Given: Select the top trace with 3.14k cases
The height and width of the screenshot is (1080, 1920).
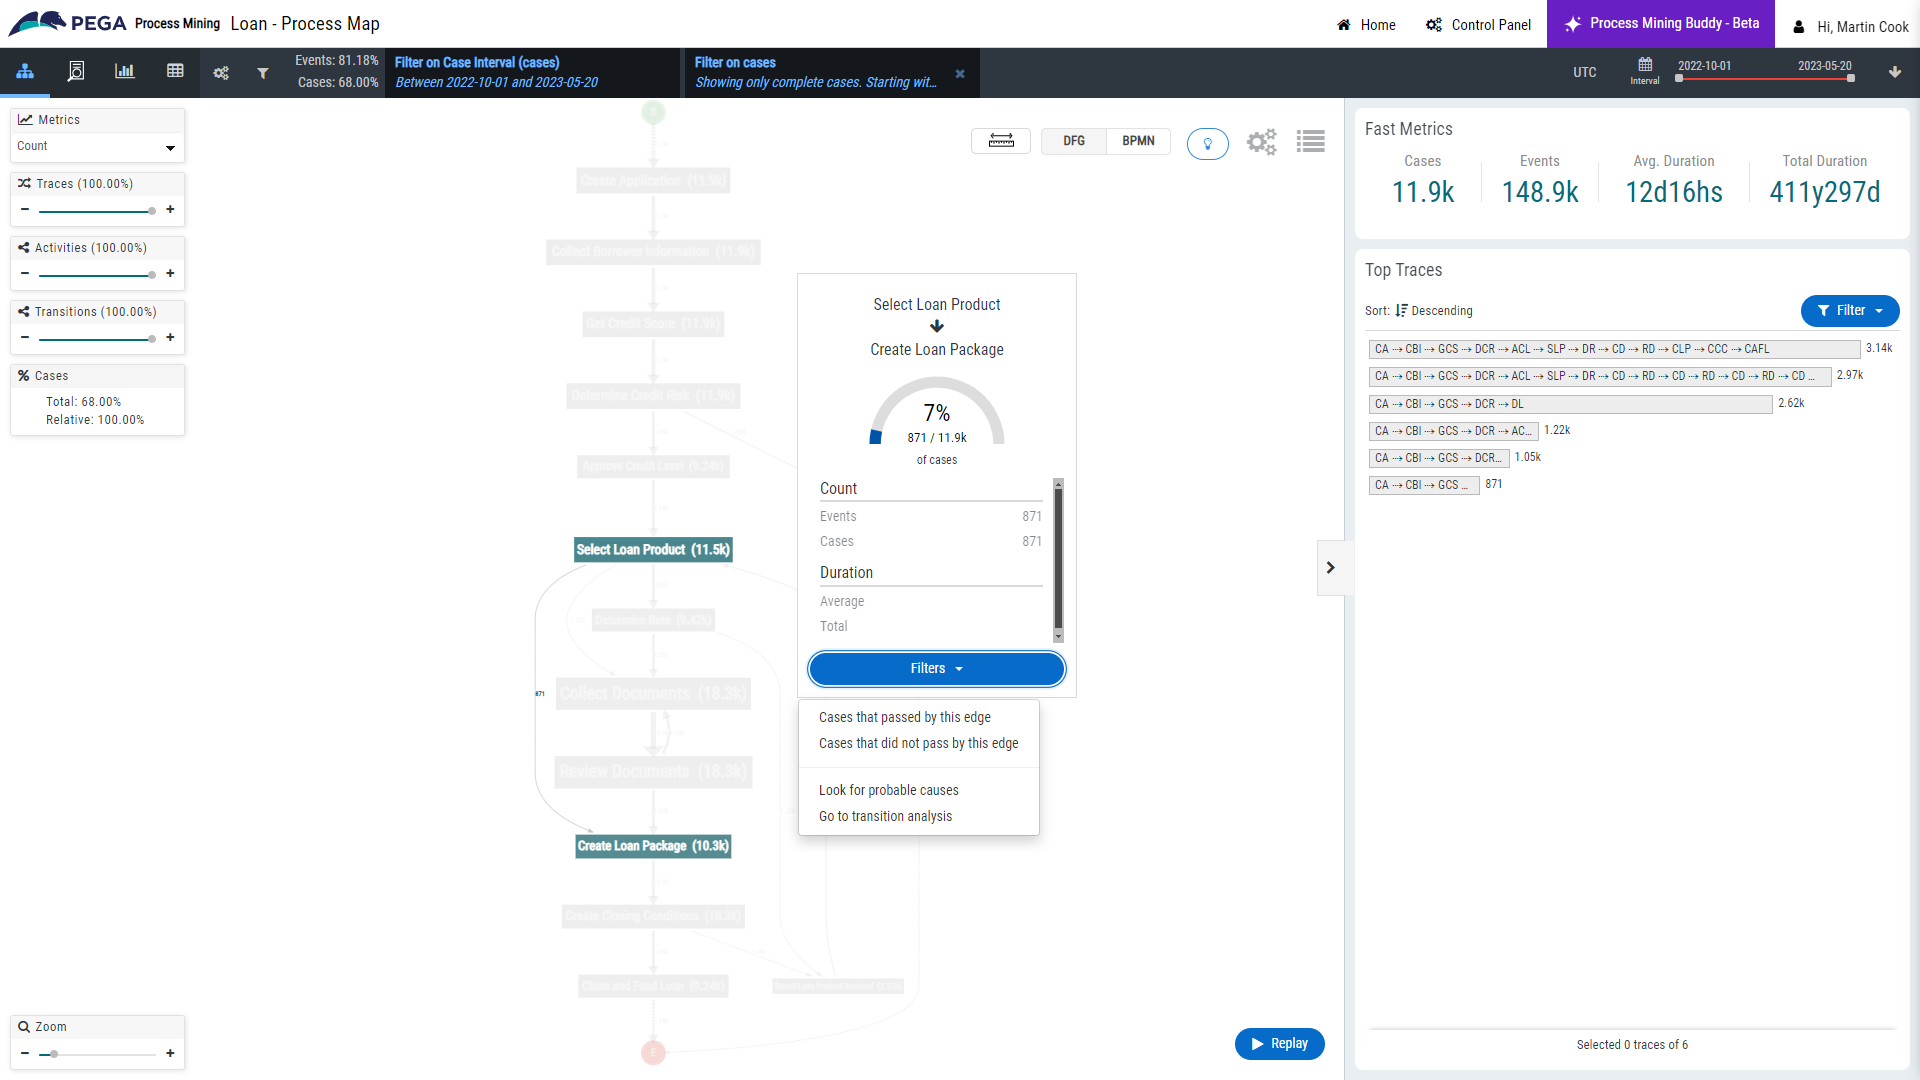Looking at the screenshot, I should point(1614,349).
